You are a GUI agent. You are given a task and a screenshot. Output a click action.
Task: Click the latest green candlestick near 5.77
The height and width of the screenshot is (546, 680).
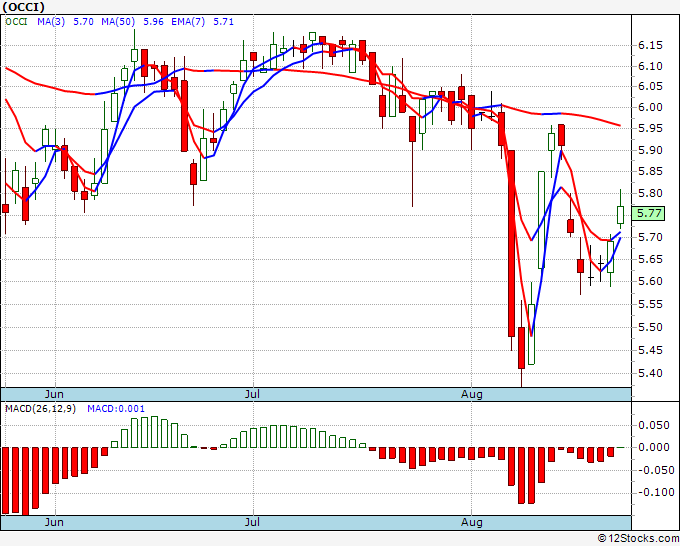621,215
